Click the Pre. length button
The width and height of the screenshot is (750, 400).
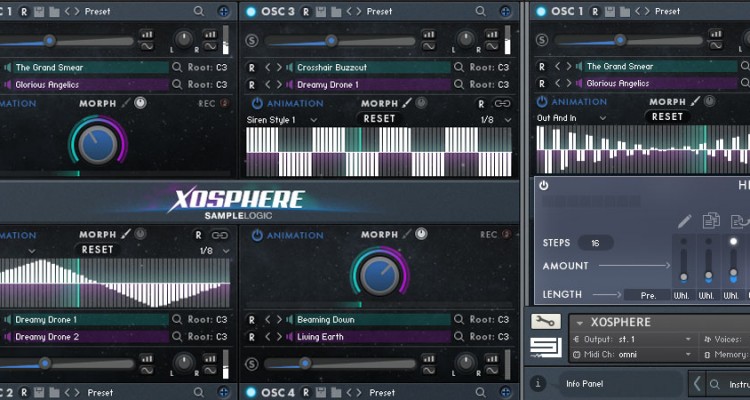647,295
